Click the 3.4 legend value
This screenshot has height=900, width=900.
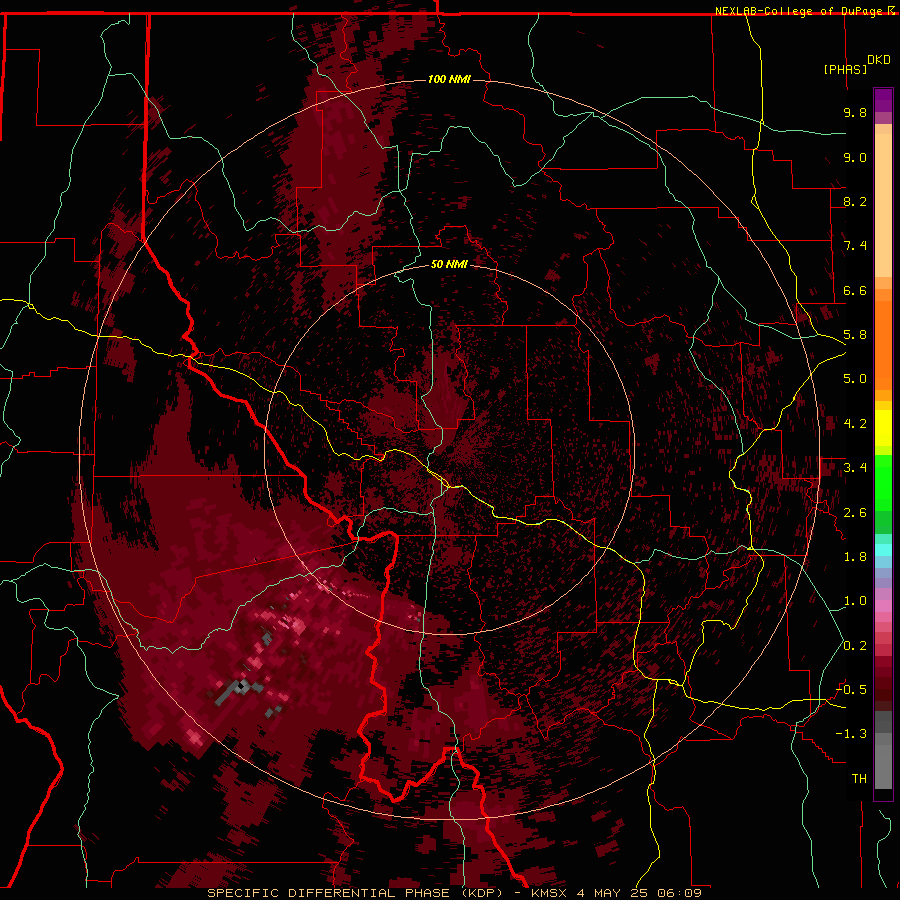tap(855, 468)
